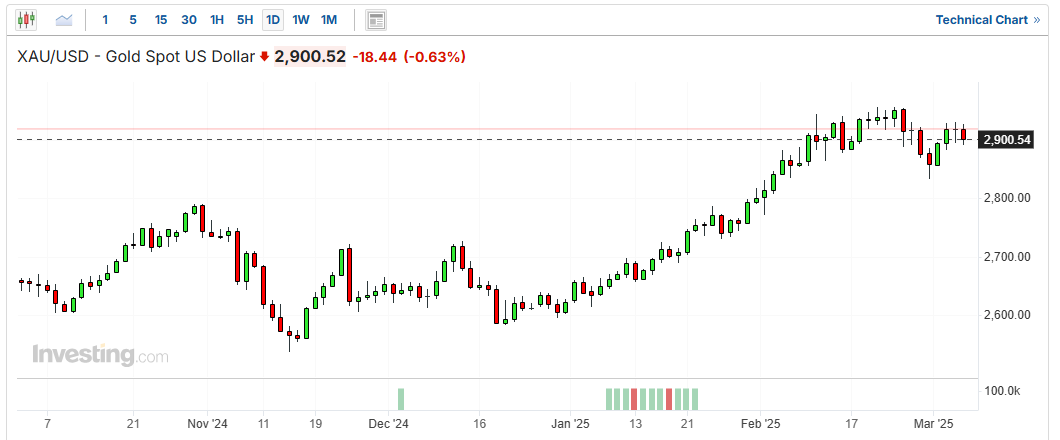This screenshot has height=440, width=1060.
Task: Choose the 5H chart interval
Action: tap(245, 19)
